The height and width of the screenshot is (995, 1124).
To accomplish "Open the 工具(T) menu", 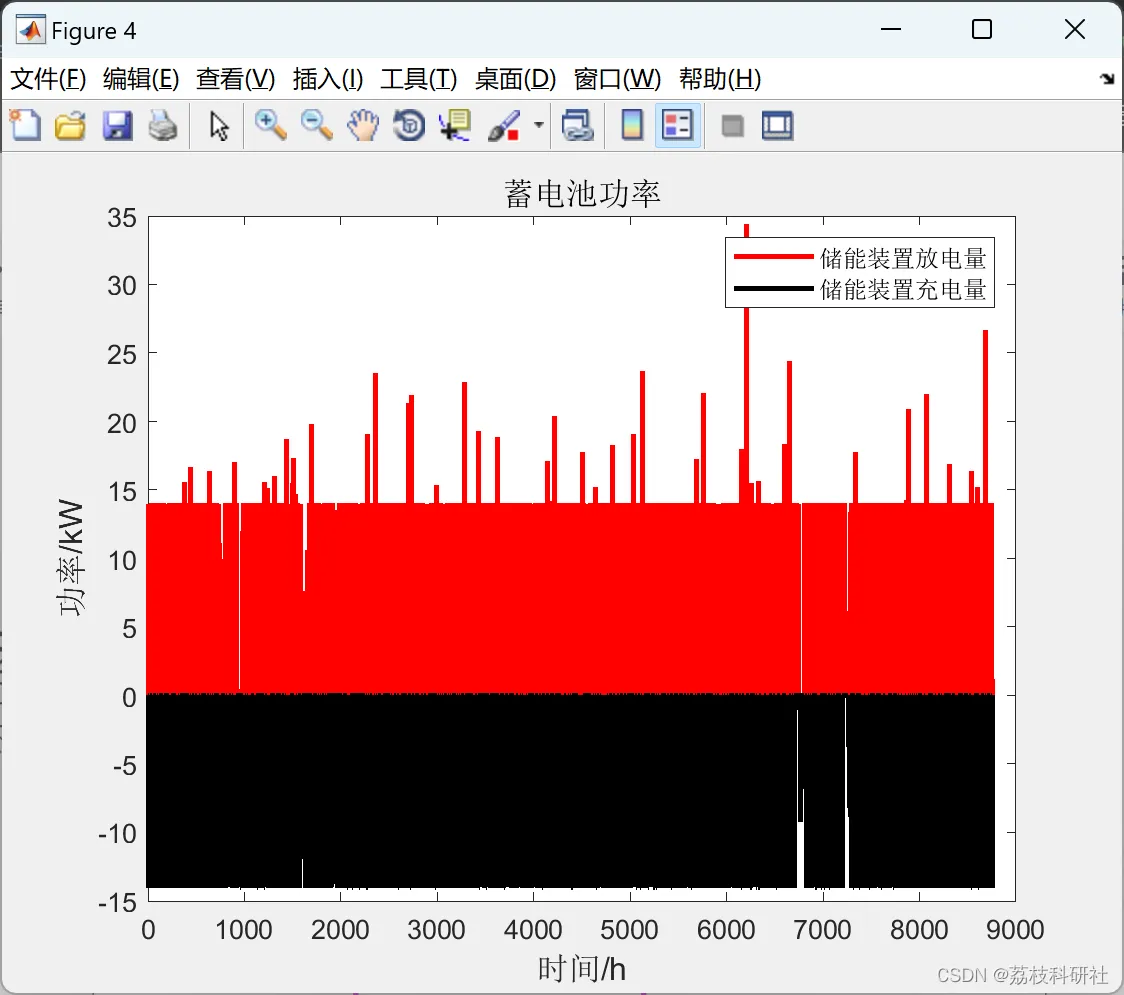I will click(x=419, y=79).
